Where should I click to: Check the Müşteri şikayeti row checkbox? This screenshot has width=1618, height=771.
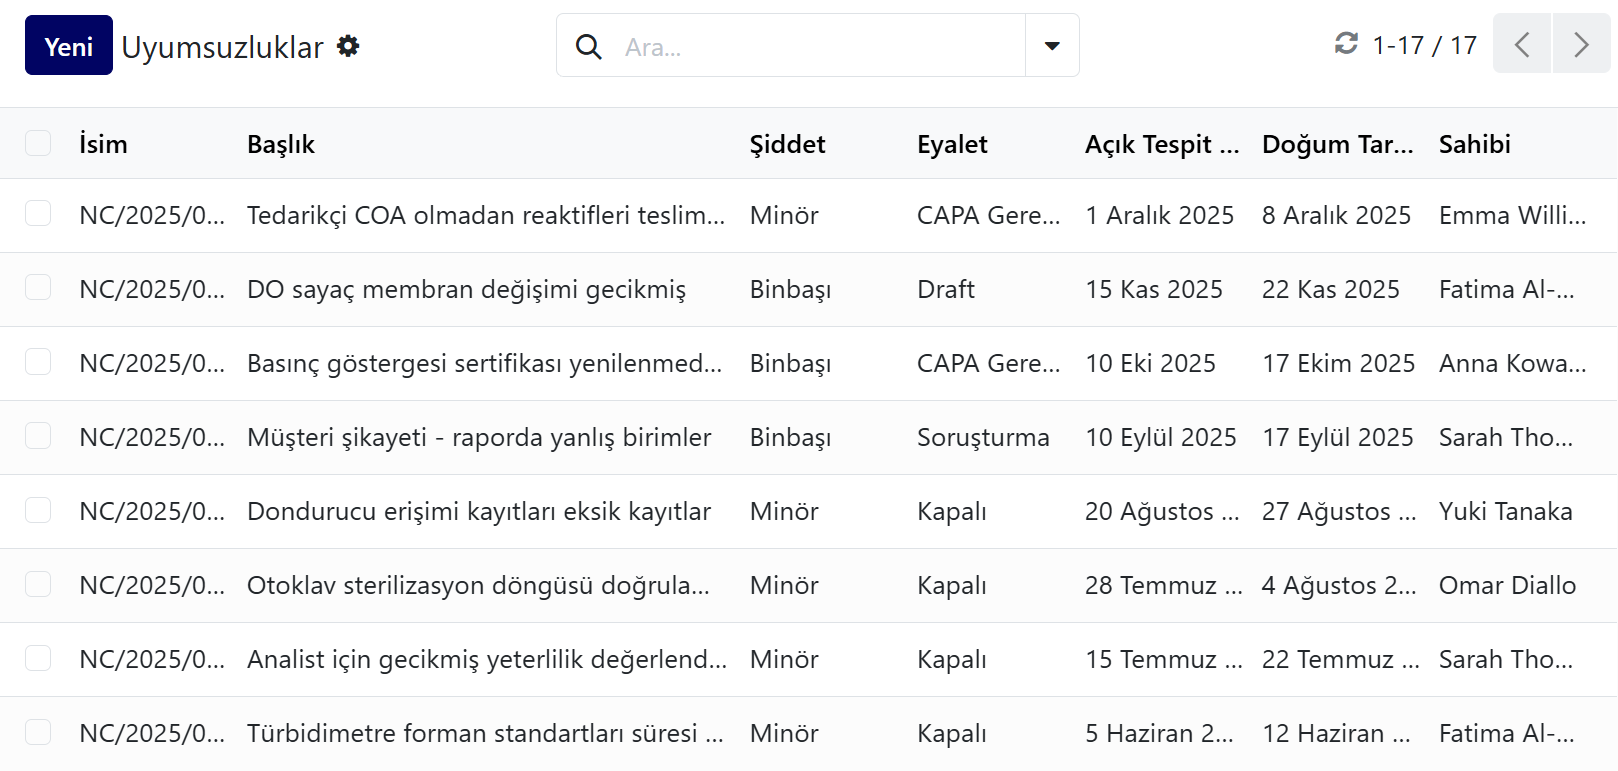tap(38, 435)
